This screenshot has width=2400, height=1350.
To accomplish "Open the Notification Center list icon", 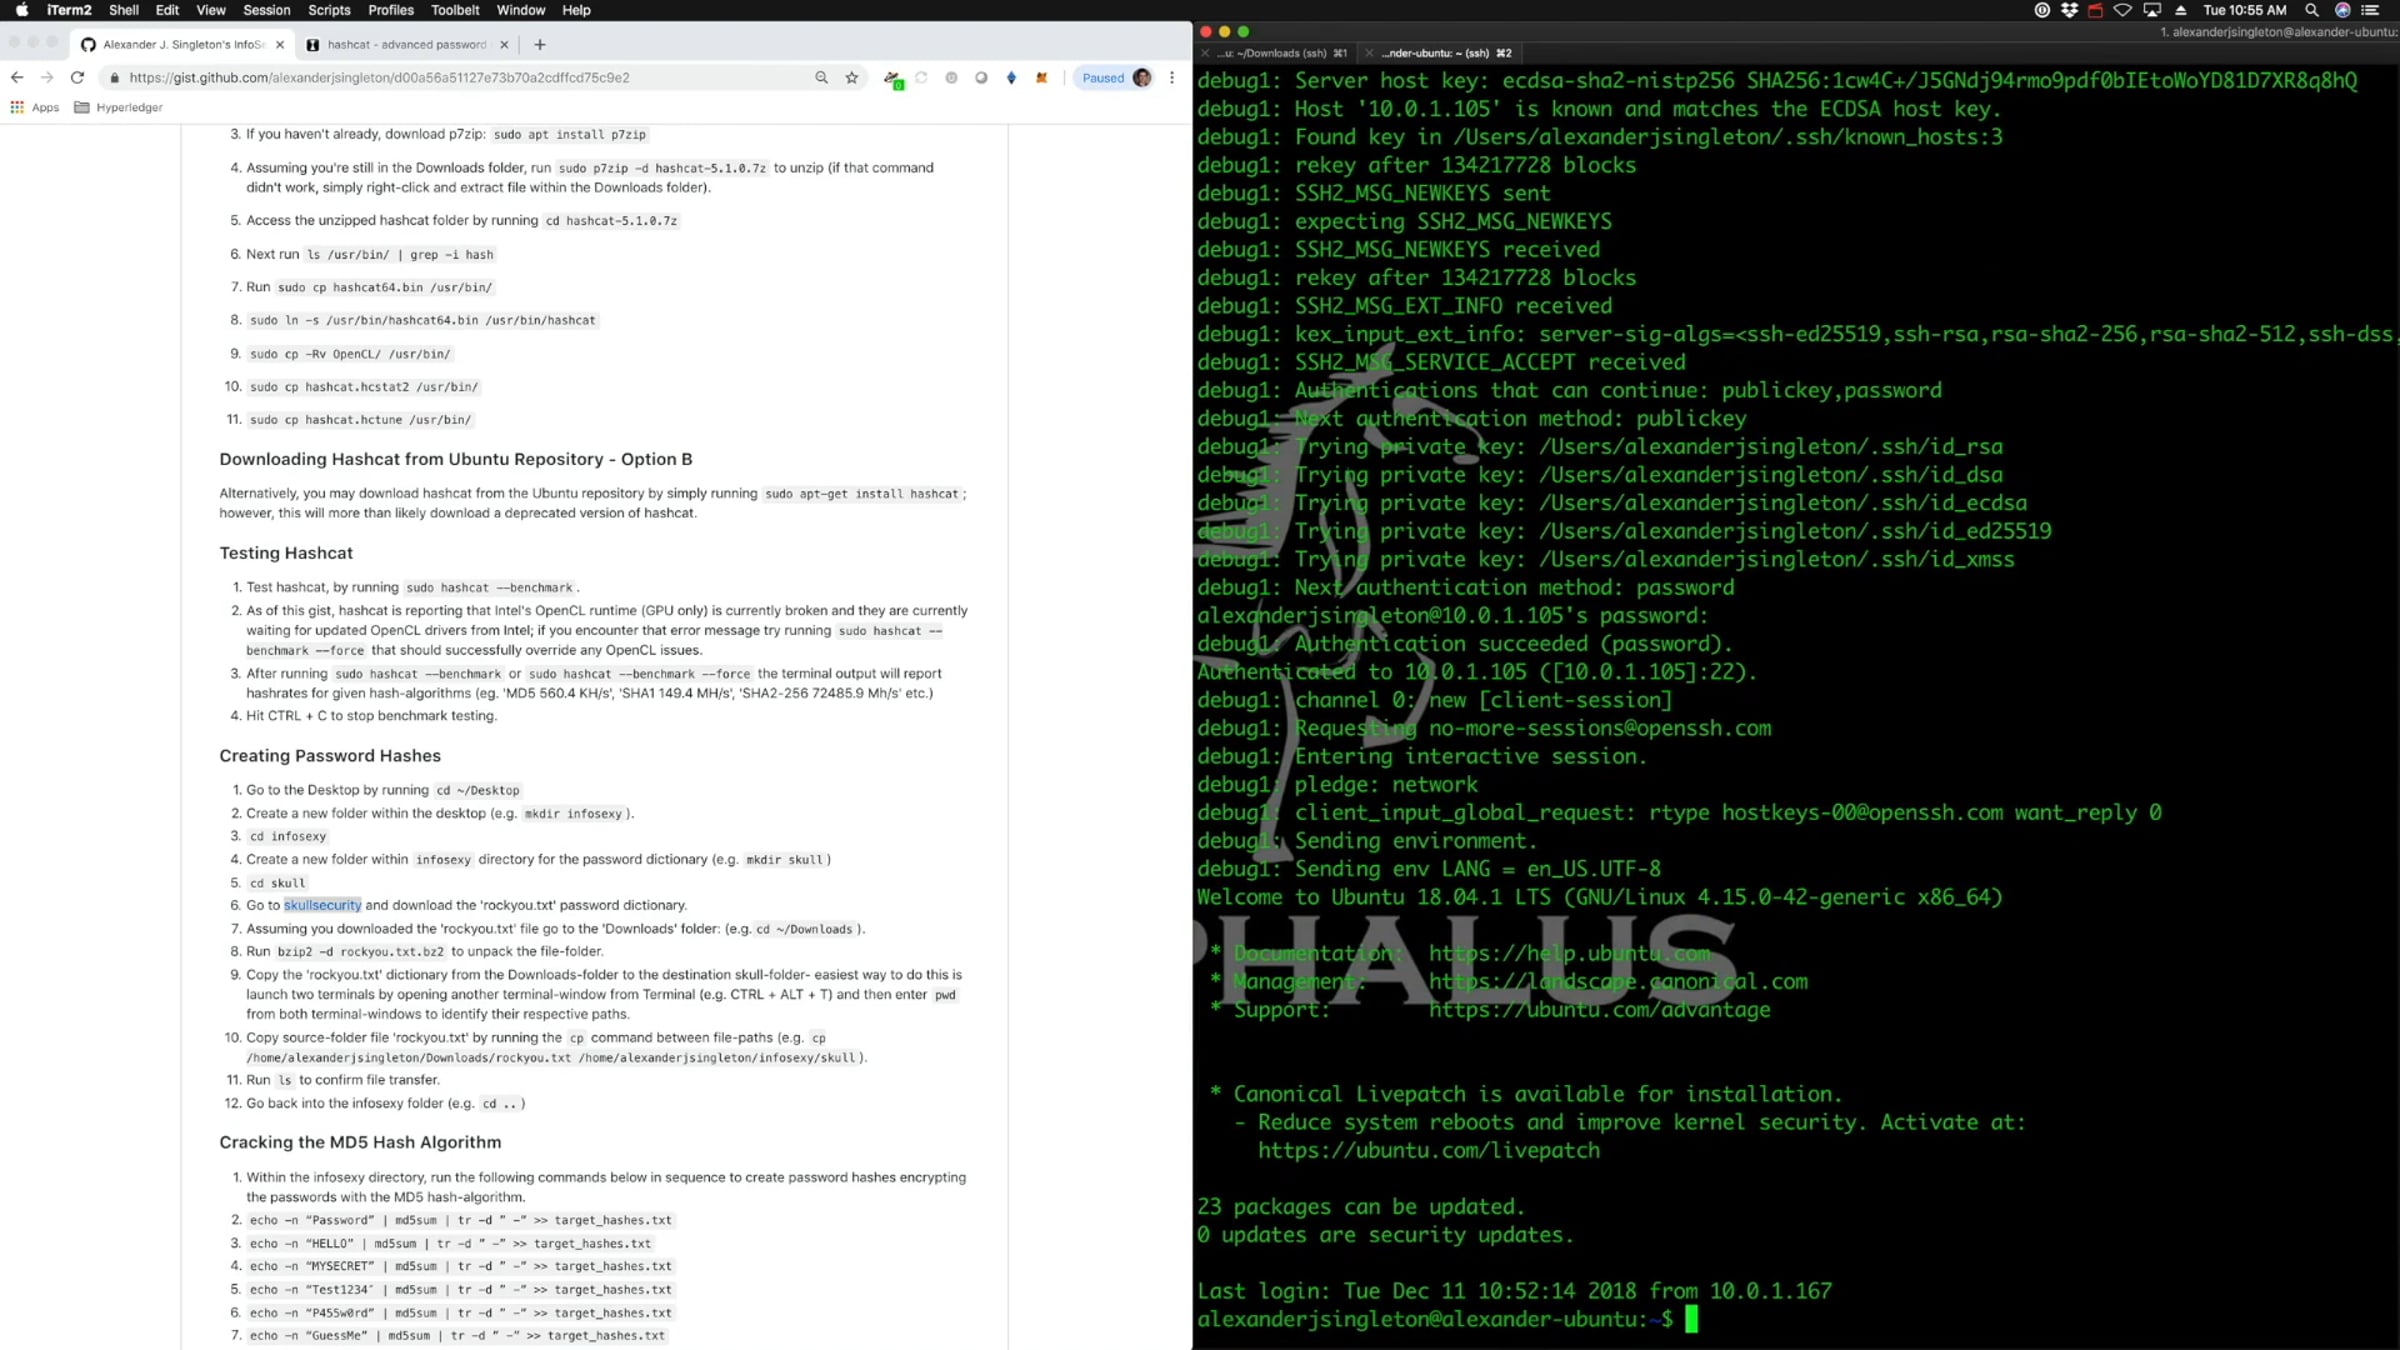I will [2370, 10].
